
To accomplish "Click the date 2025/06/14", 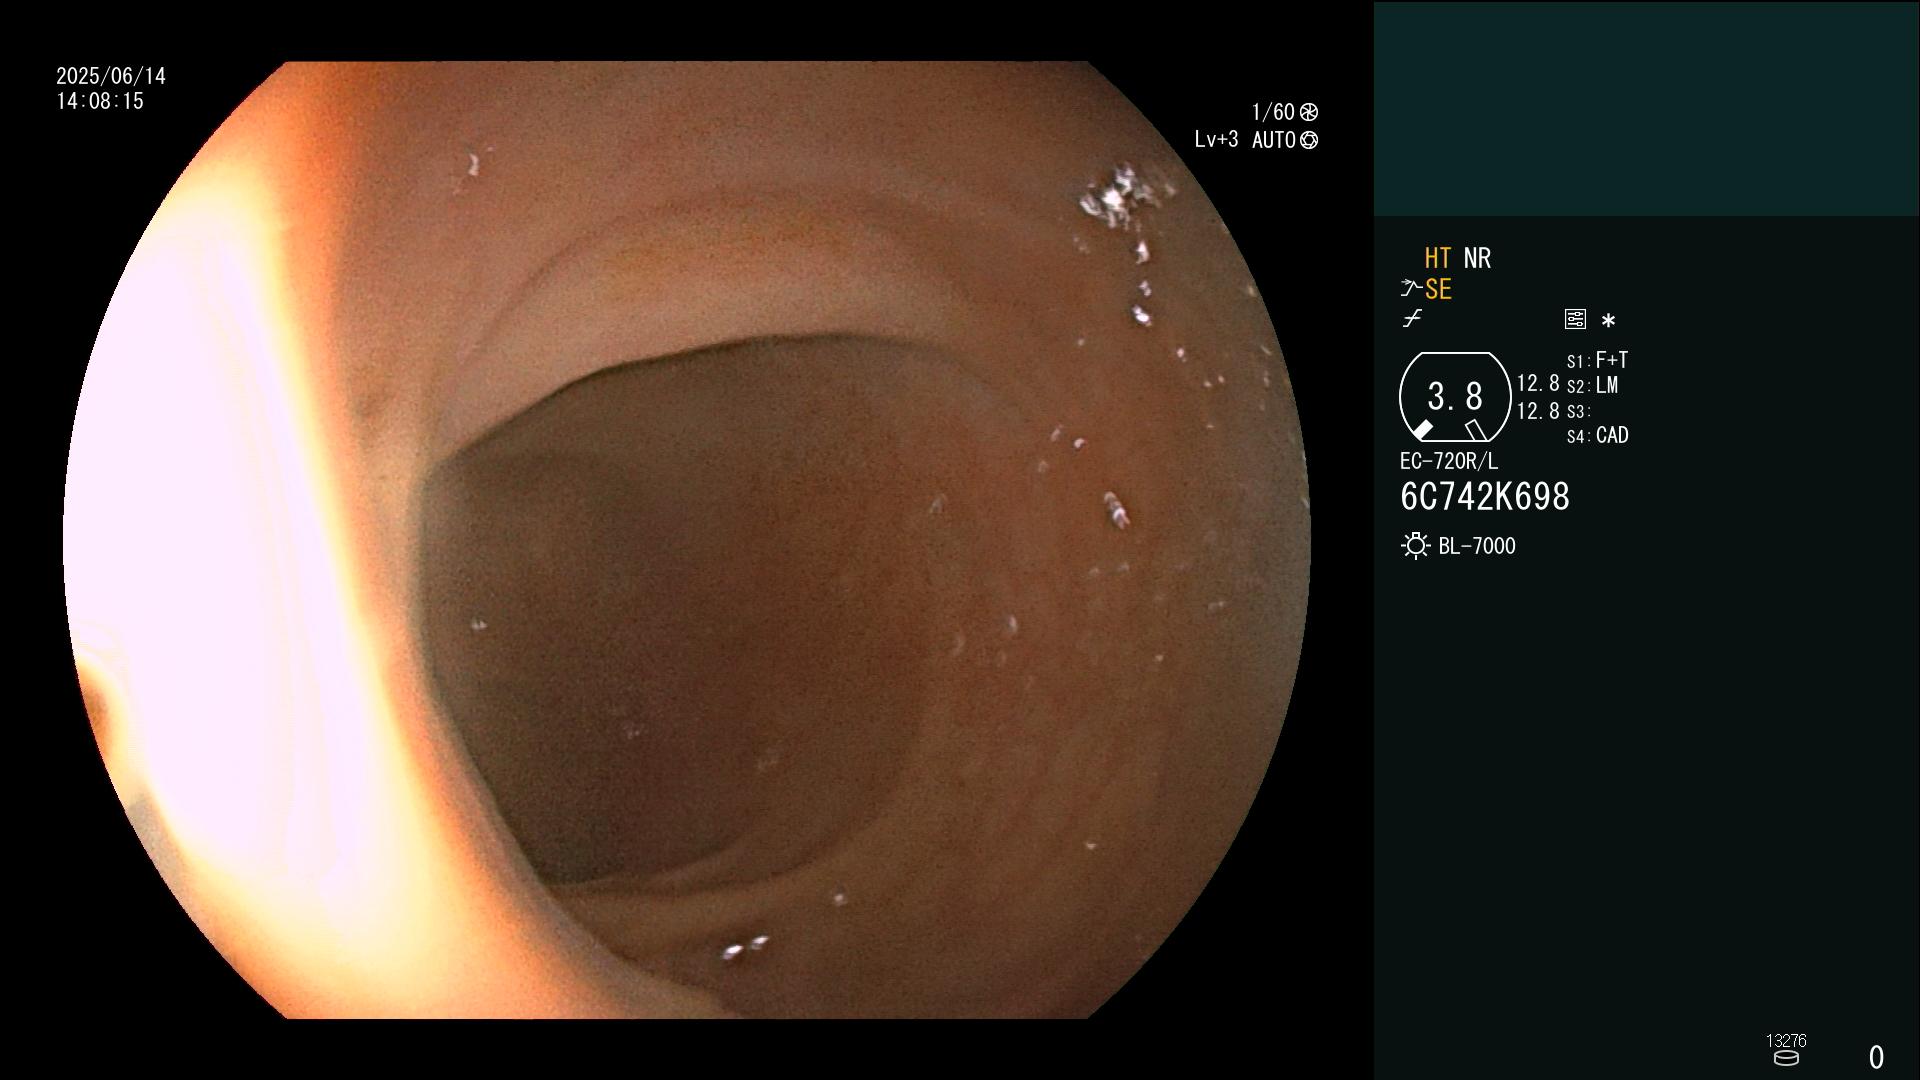I will pyautogui.click(x=111, y=76).
